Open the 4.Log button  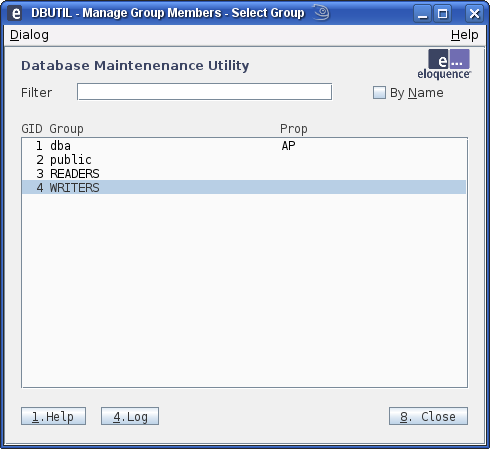tap(130, 416)
